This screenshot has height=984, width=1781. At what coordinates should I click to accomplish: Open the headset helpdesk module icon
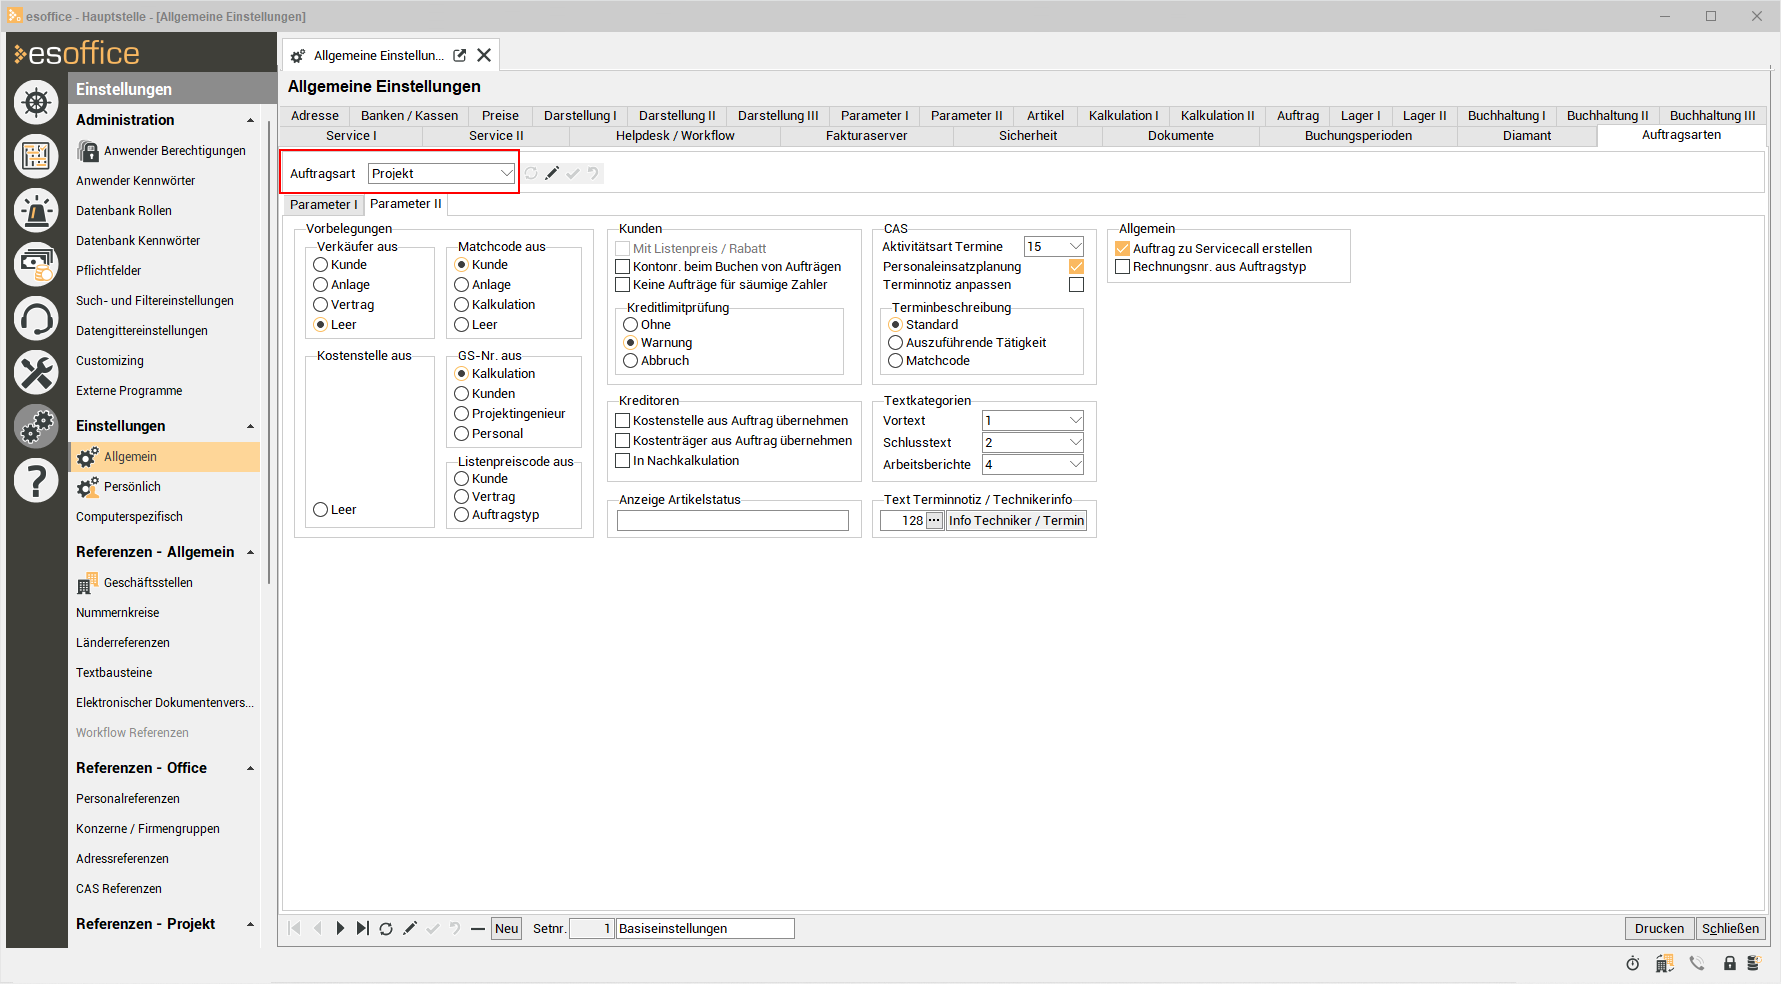(x=36, y=318)
